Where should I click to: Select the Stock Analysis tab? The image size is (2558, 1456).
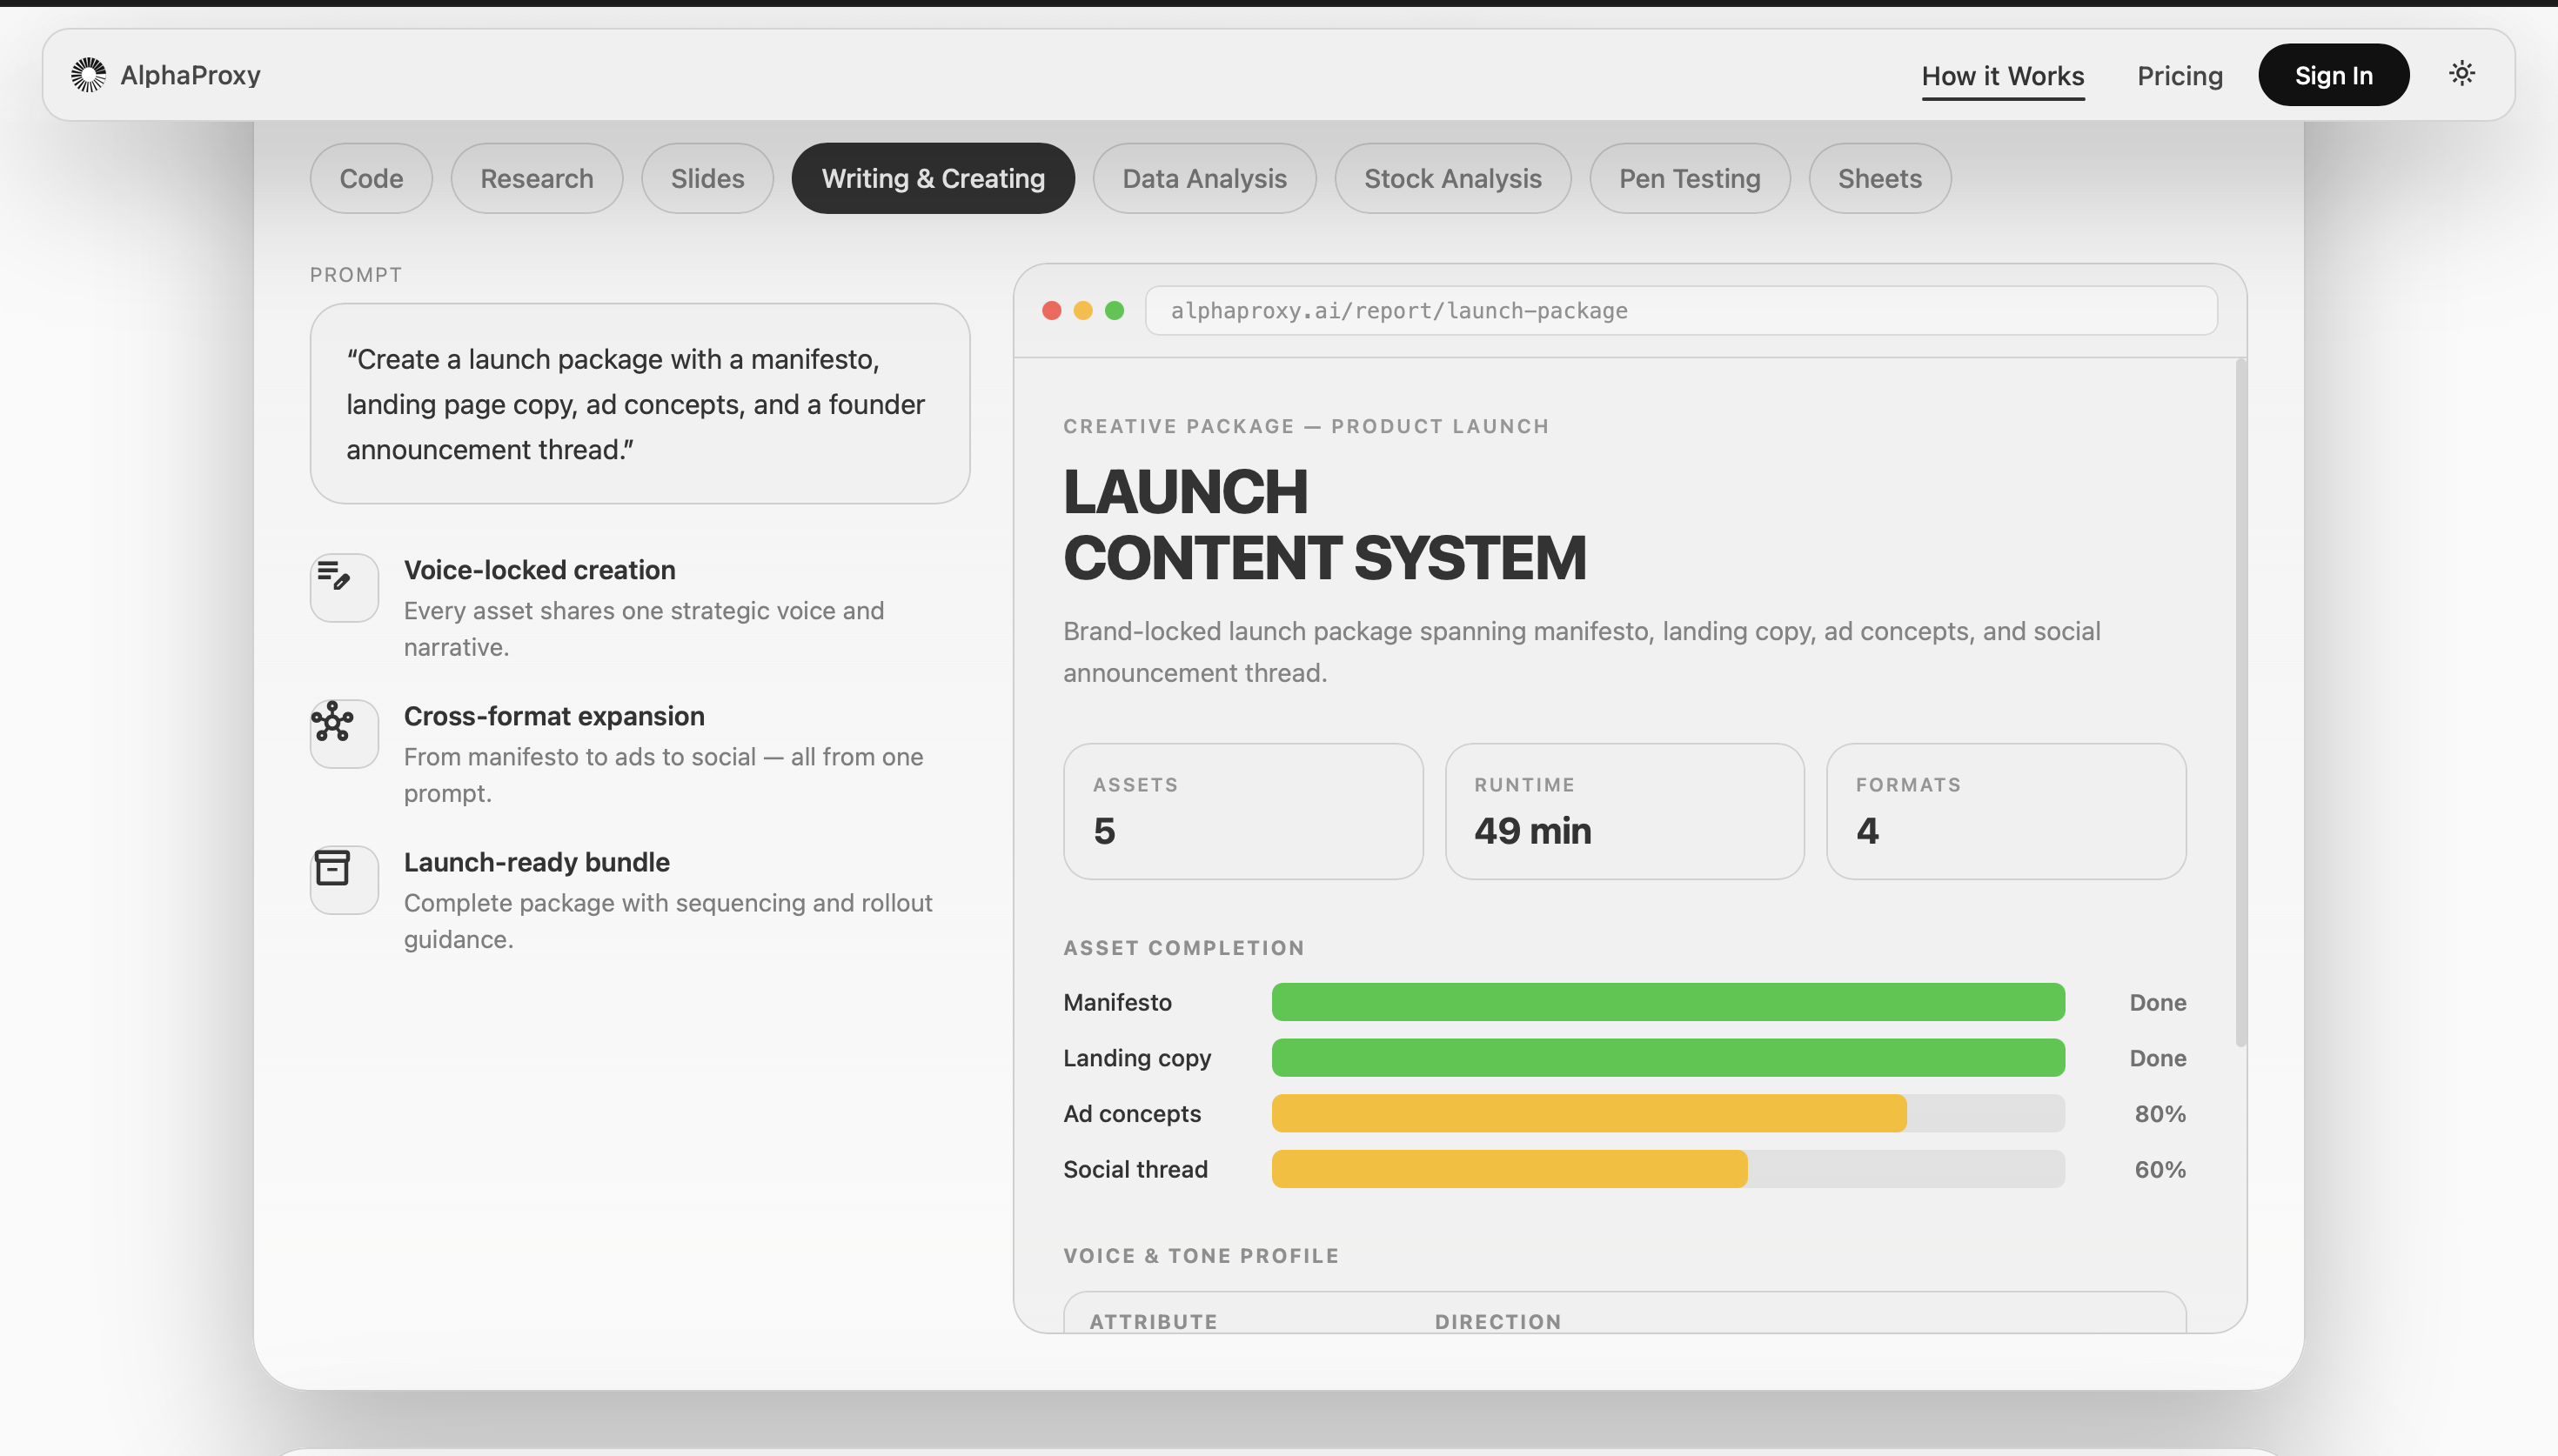click(1453, 178)
